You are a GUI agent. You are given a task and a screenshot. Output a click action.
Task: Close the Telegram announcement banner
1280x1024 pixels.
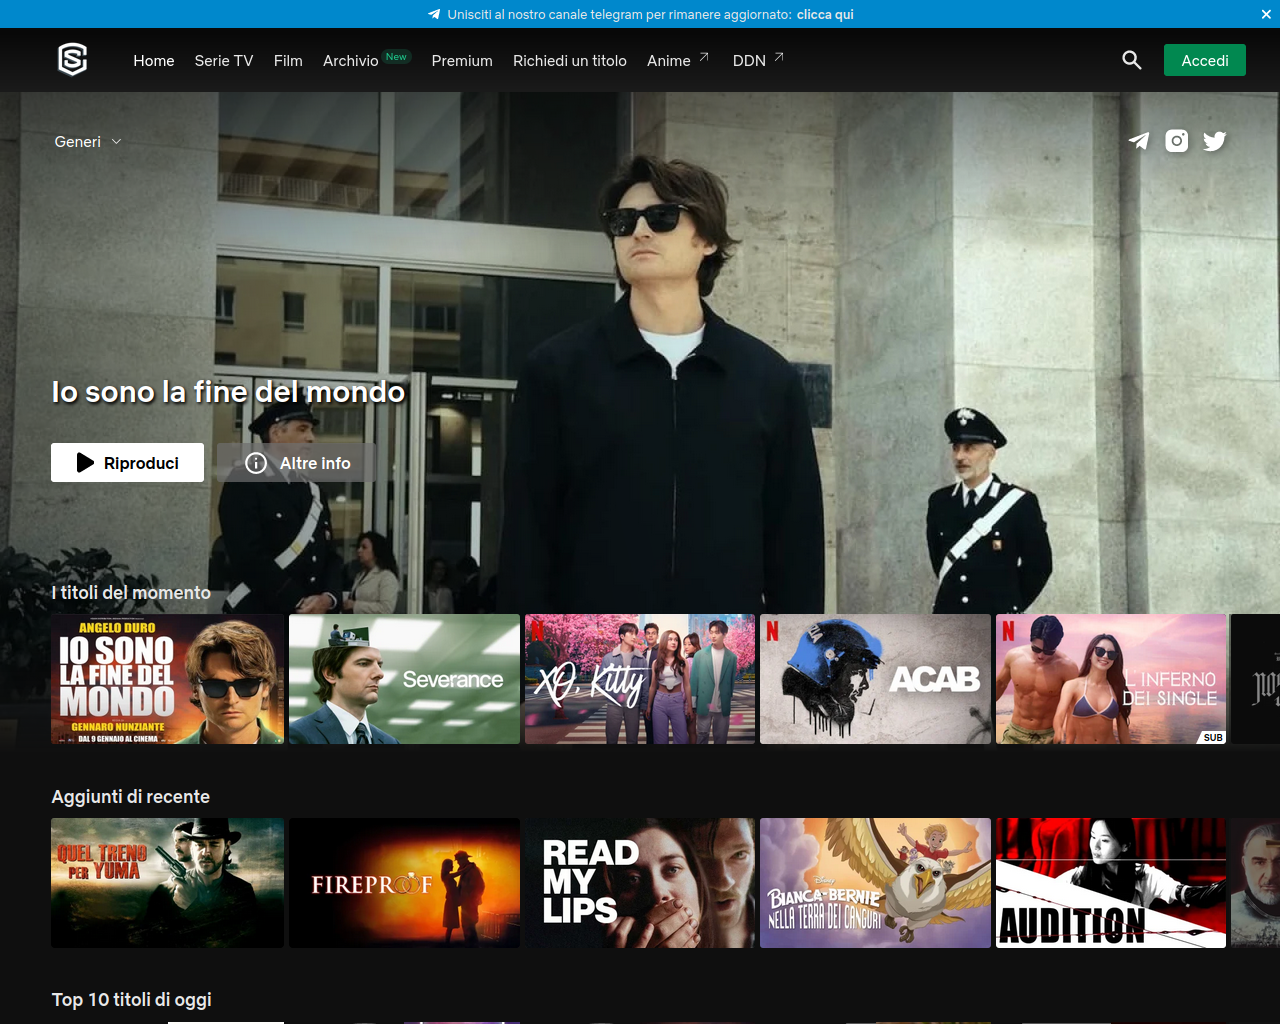pyautogui.click(x=1266, y=14)
